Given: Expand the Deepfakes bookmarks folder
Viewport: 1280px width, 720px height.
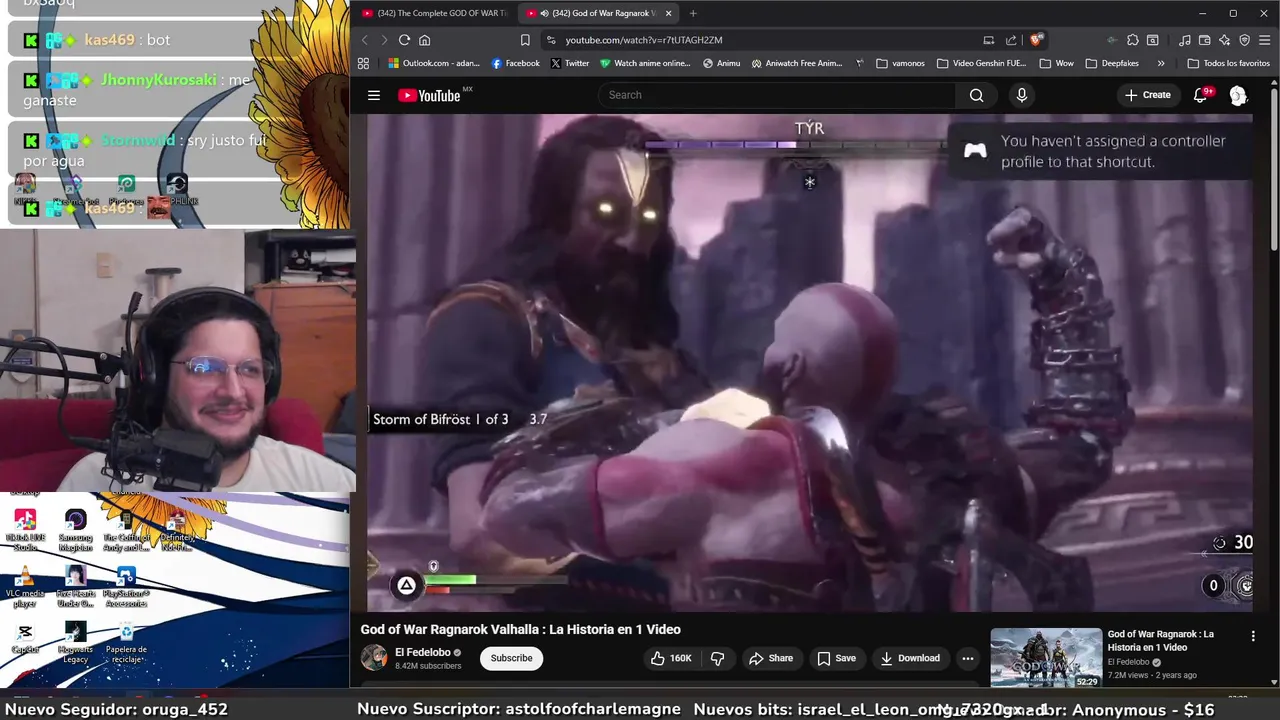Looking at the screenshot, I should click(x=1112, y=63).
